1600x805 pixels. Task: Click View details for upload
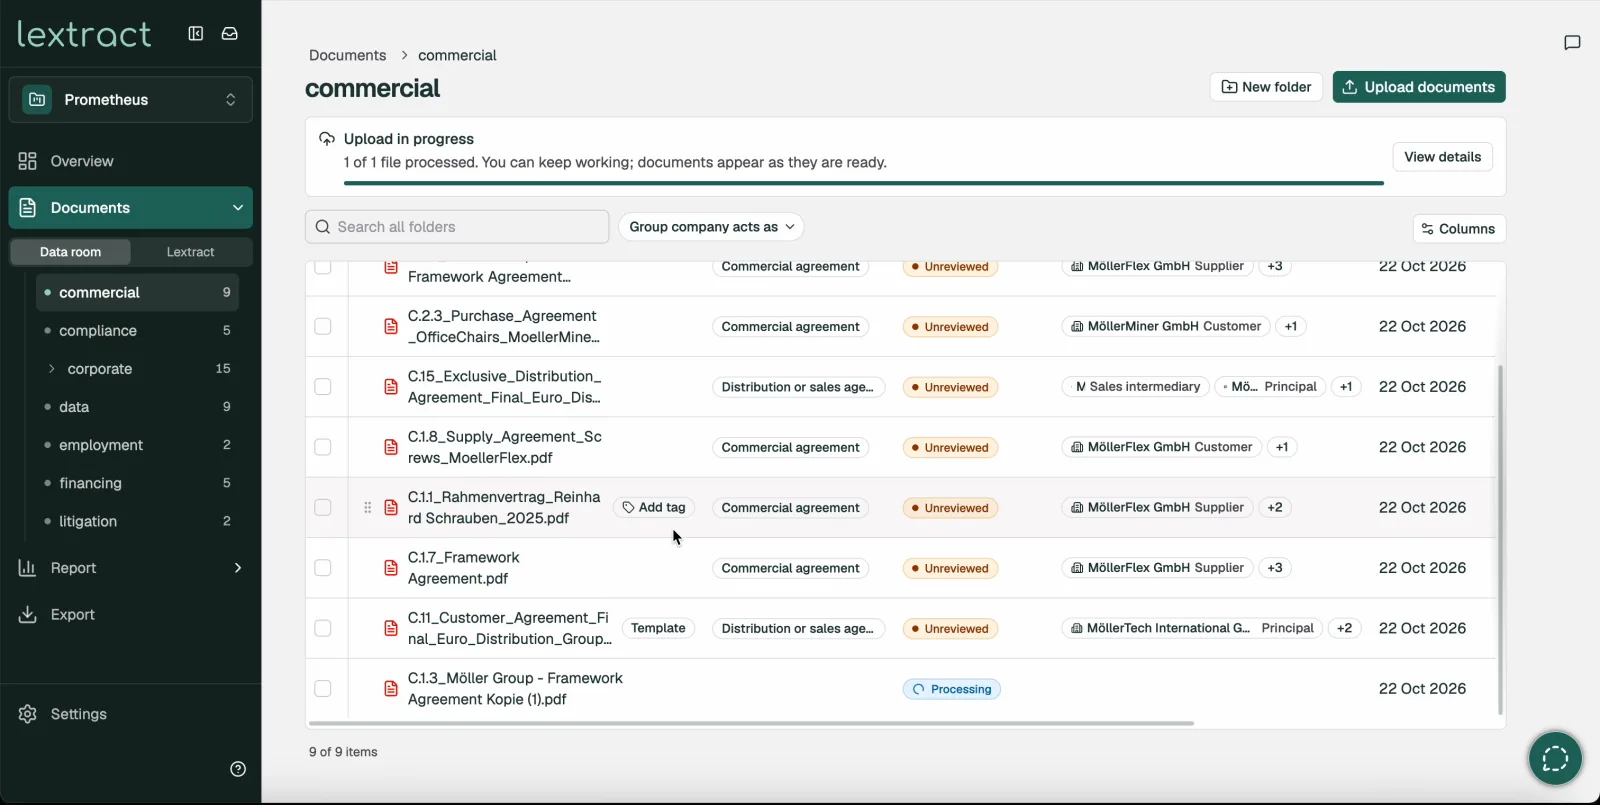click(x=1442, y=157)
